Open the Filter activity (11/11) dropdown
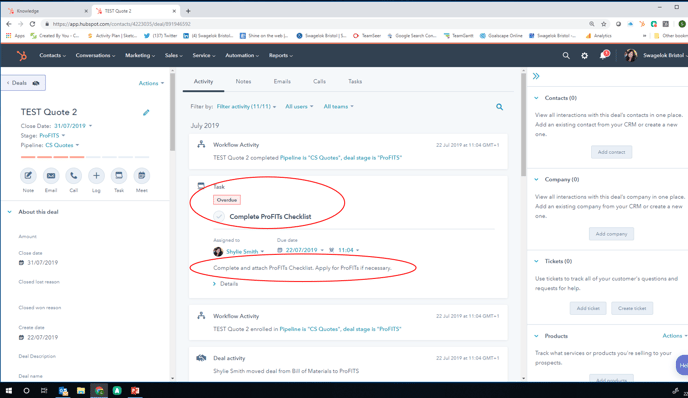688x398 pixels. click(246, 107)
